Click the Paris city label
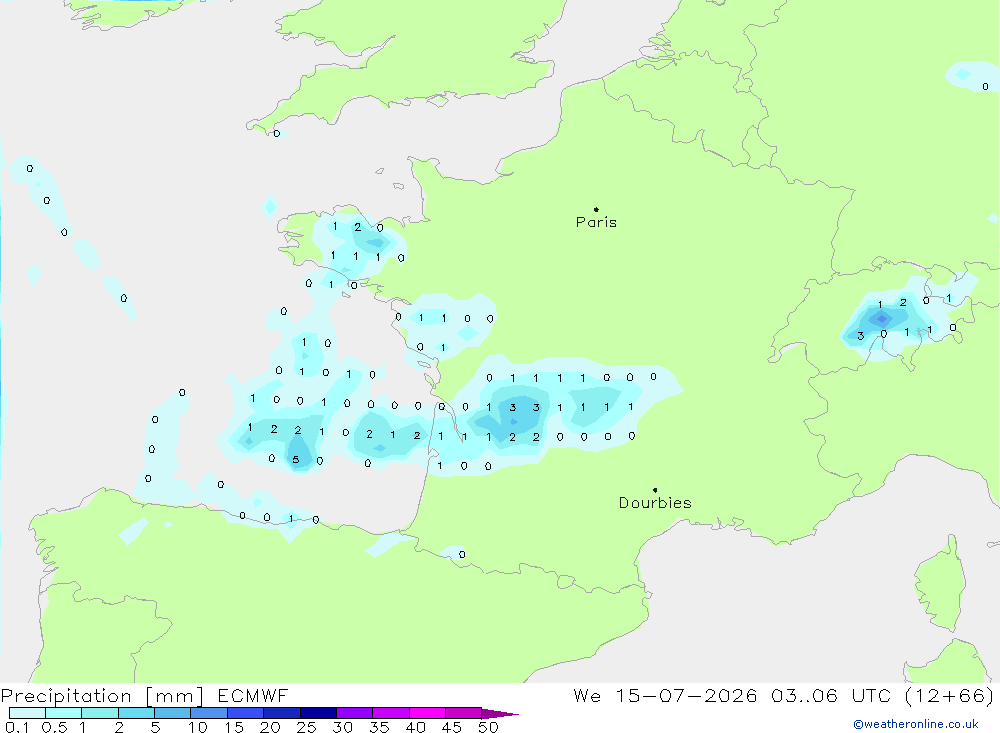This screenshot has width=1000, height=733. [596, 222]
